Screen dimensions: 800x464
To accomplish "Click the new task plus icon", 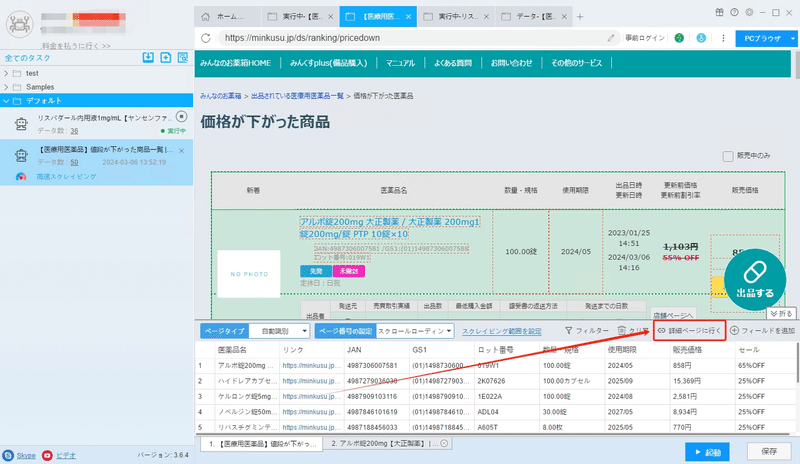I will [x=165, y=58].
